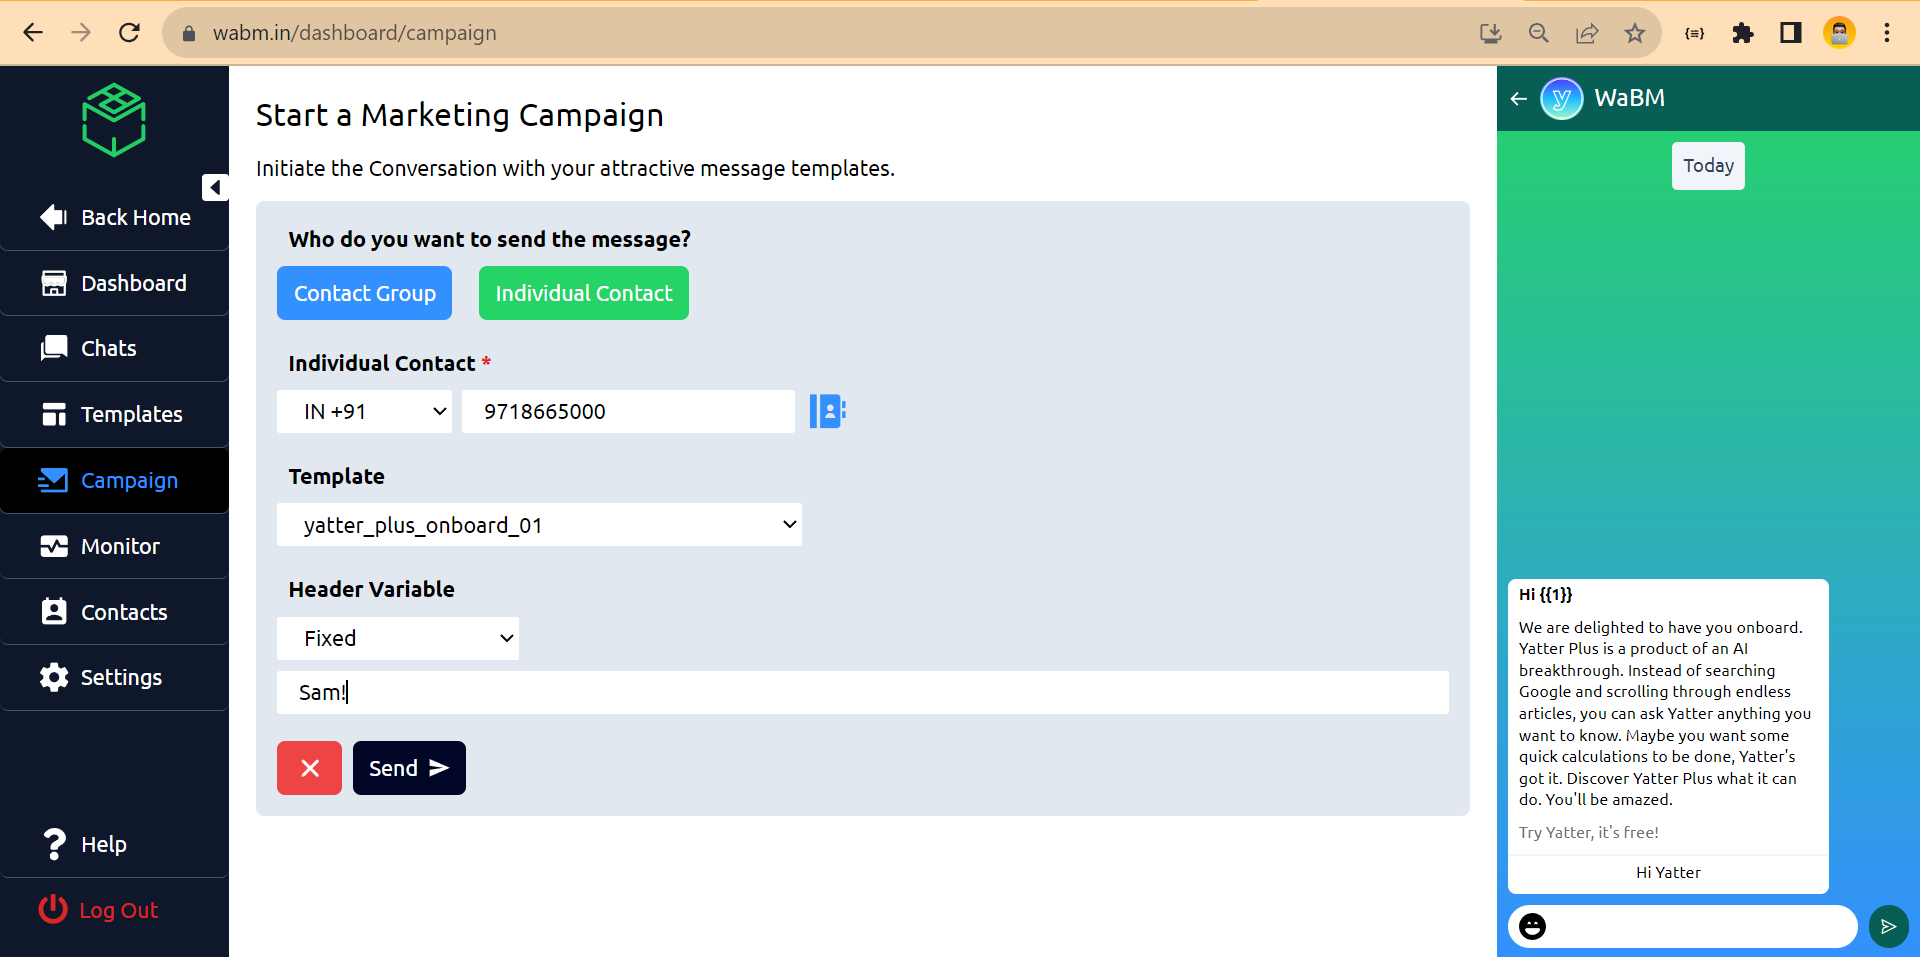Expand the country code IN +91 dropdown
1920x957 pixels.
(x=364, y=412)
